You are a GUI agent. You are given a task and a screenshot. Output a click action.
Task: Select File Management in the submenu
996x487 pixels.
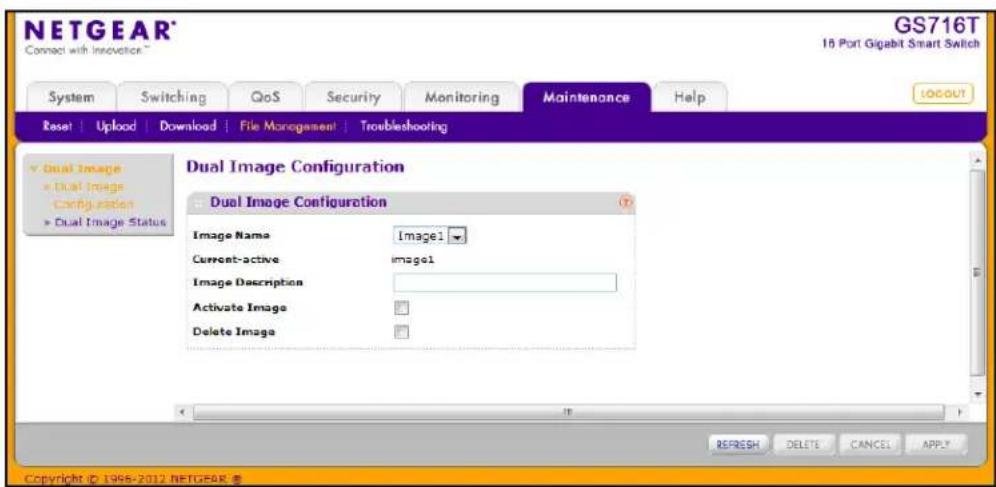pyautogui.click(x=287, y=126)
